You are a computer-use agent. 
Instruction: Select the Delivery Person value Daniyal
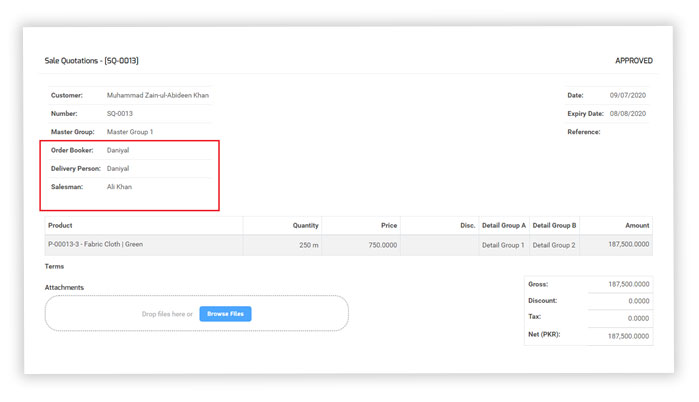(x=118, y=168)
